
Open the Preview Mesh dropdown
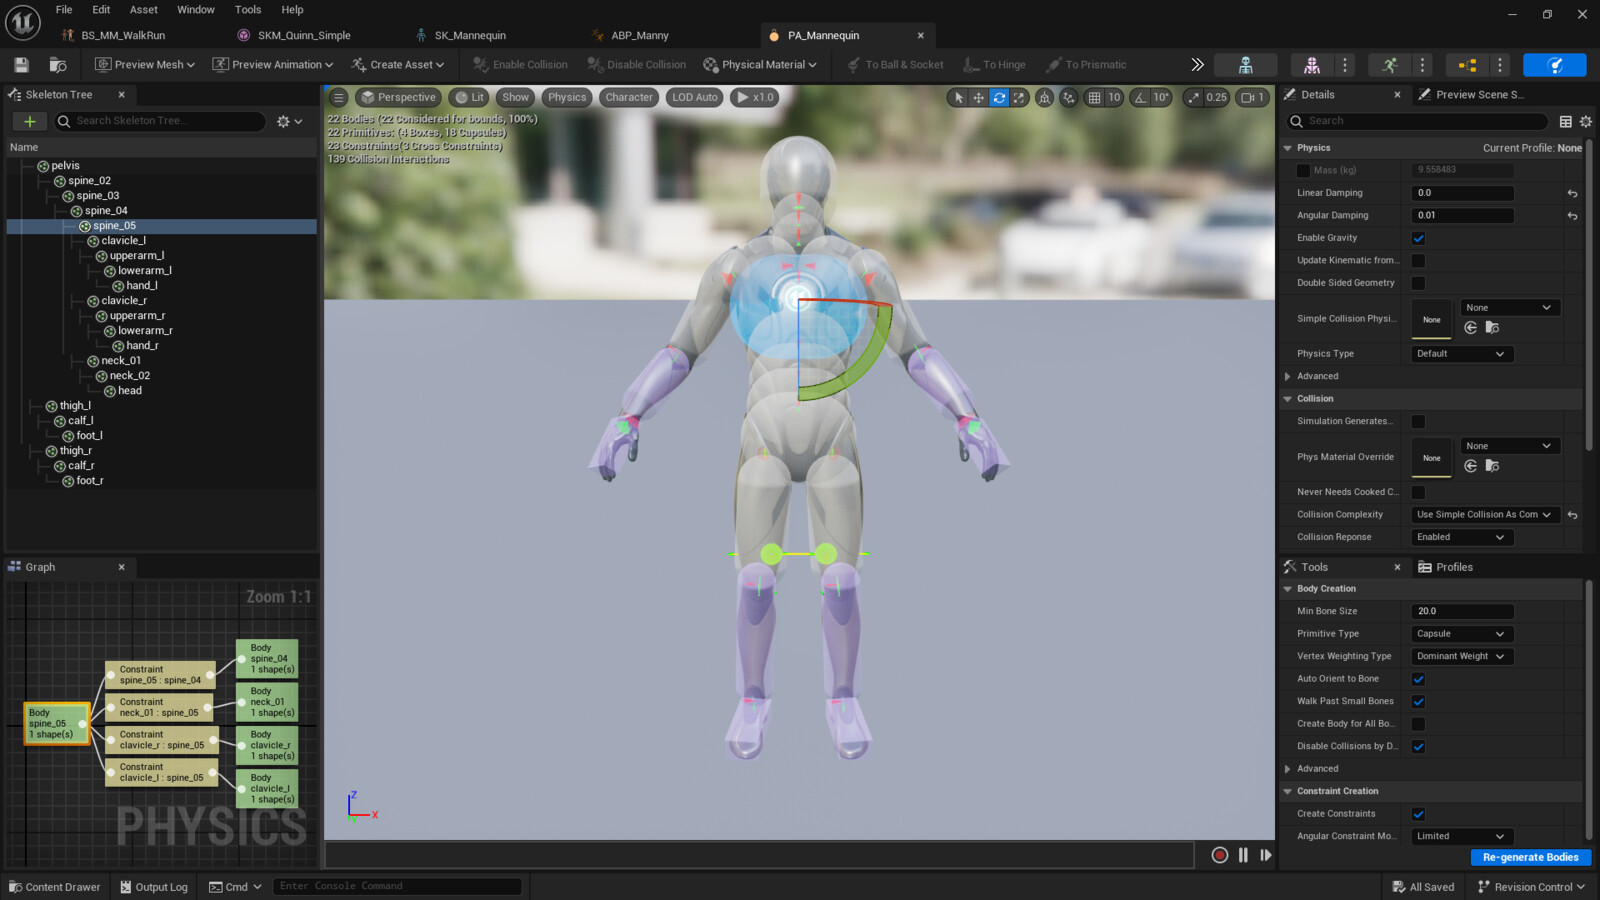[144, 65]
